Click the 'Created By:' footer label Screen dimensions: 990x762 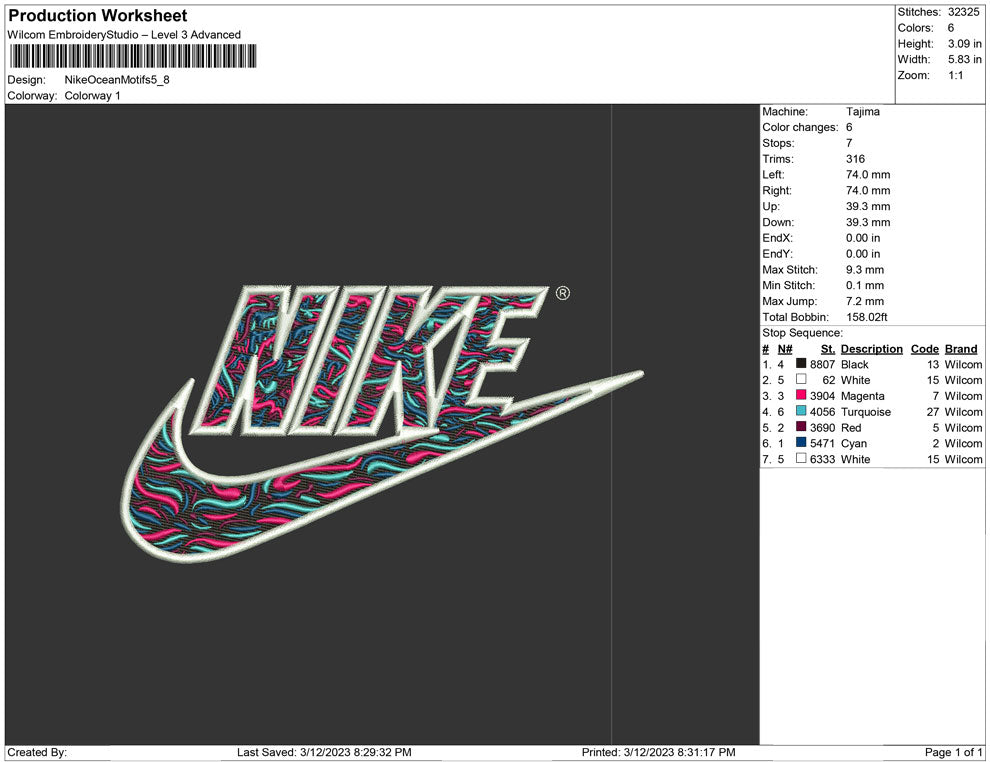(37, 752)
